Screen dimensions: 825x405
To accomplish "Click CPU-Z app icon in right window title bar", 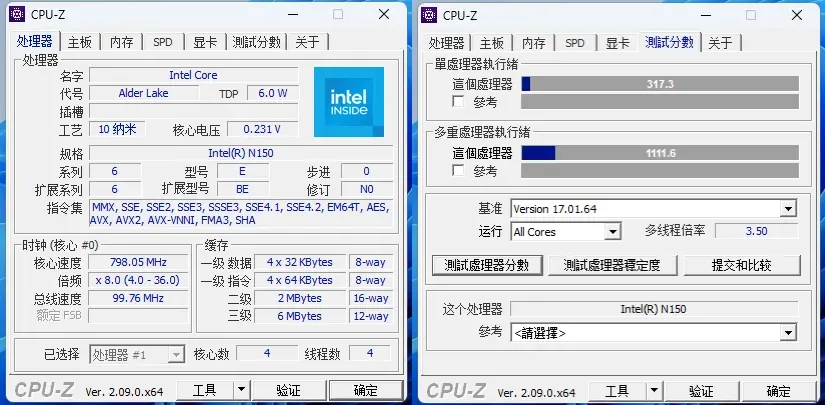I will point(430,15).
